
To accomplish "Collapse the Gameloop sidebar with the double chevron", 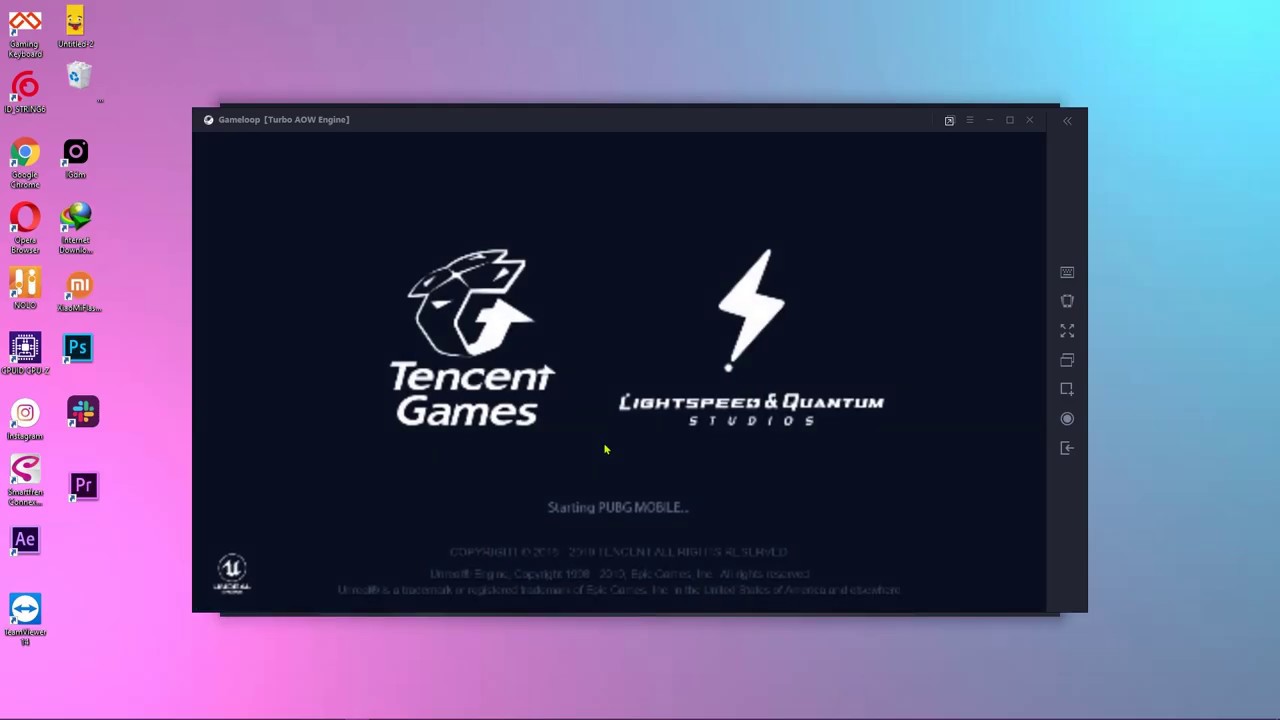I will point(1067,120).
